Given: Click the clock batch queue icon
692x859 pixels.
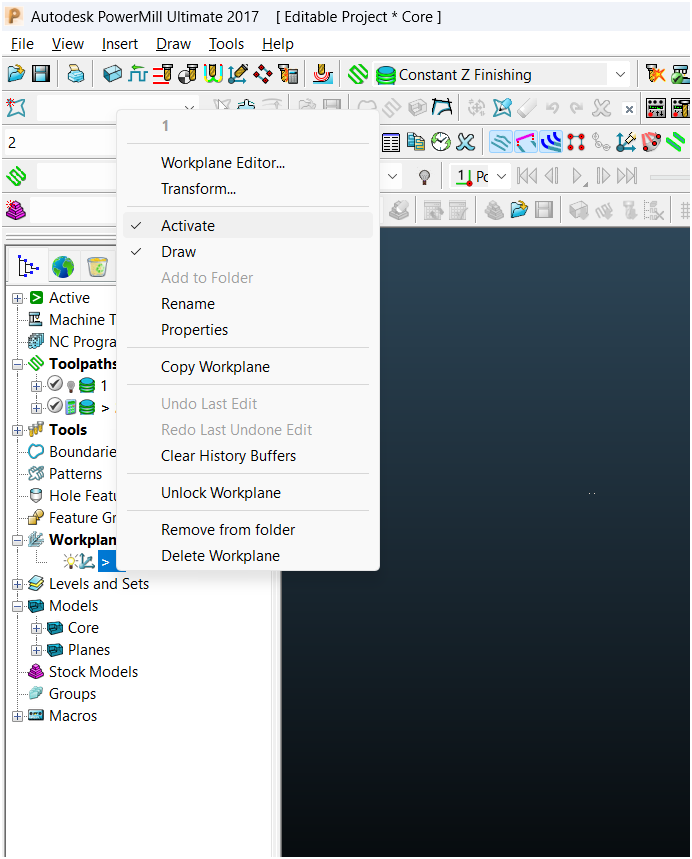Looking at the screenshot, I should pyautogui.click(x=441, y=142).
